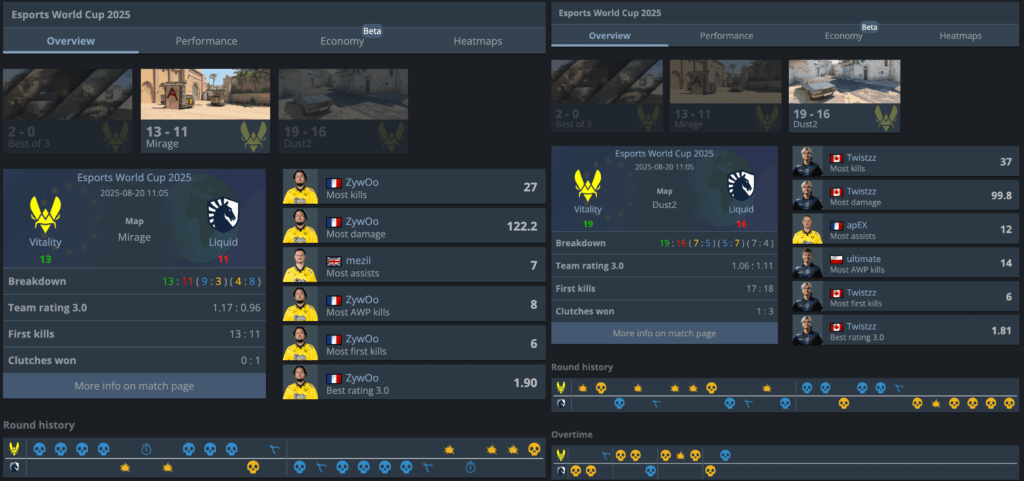The width and height of the screenshot is (1024, 481).
Task: Click defuse kit in Vitality row, Dust2 round history
Action: click(x=899, y=388)
